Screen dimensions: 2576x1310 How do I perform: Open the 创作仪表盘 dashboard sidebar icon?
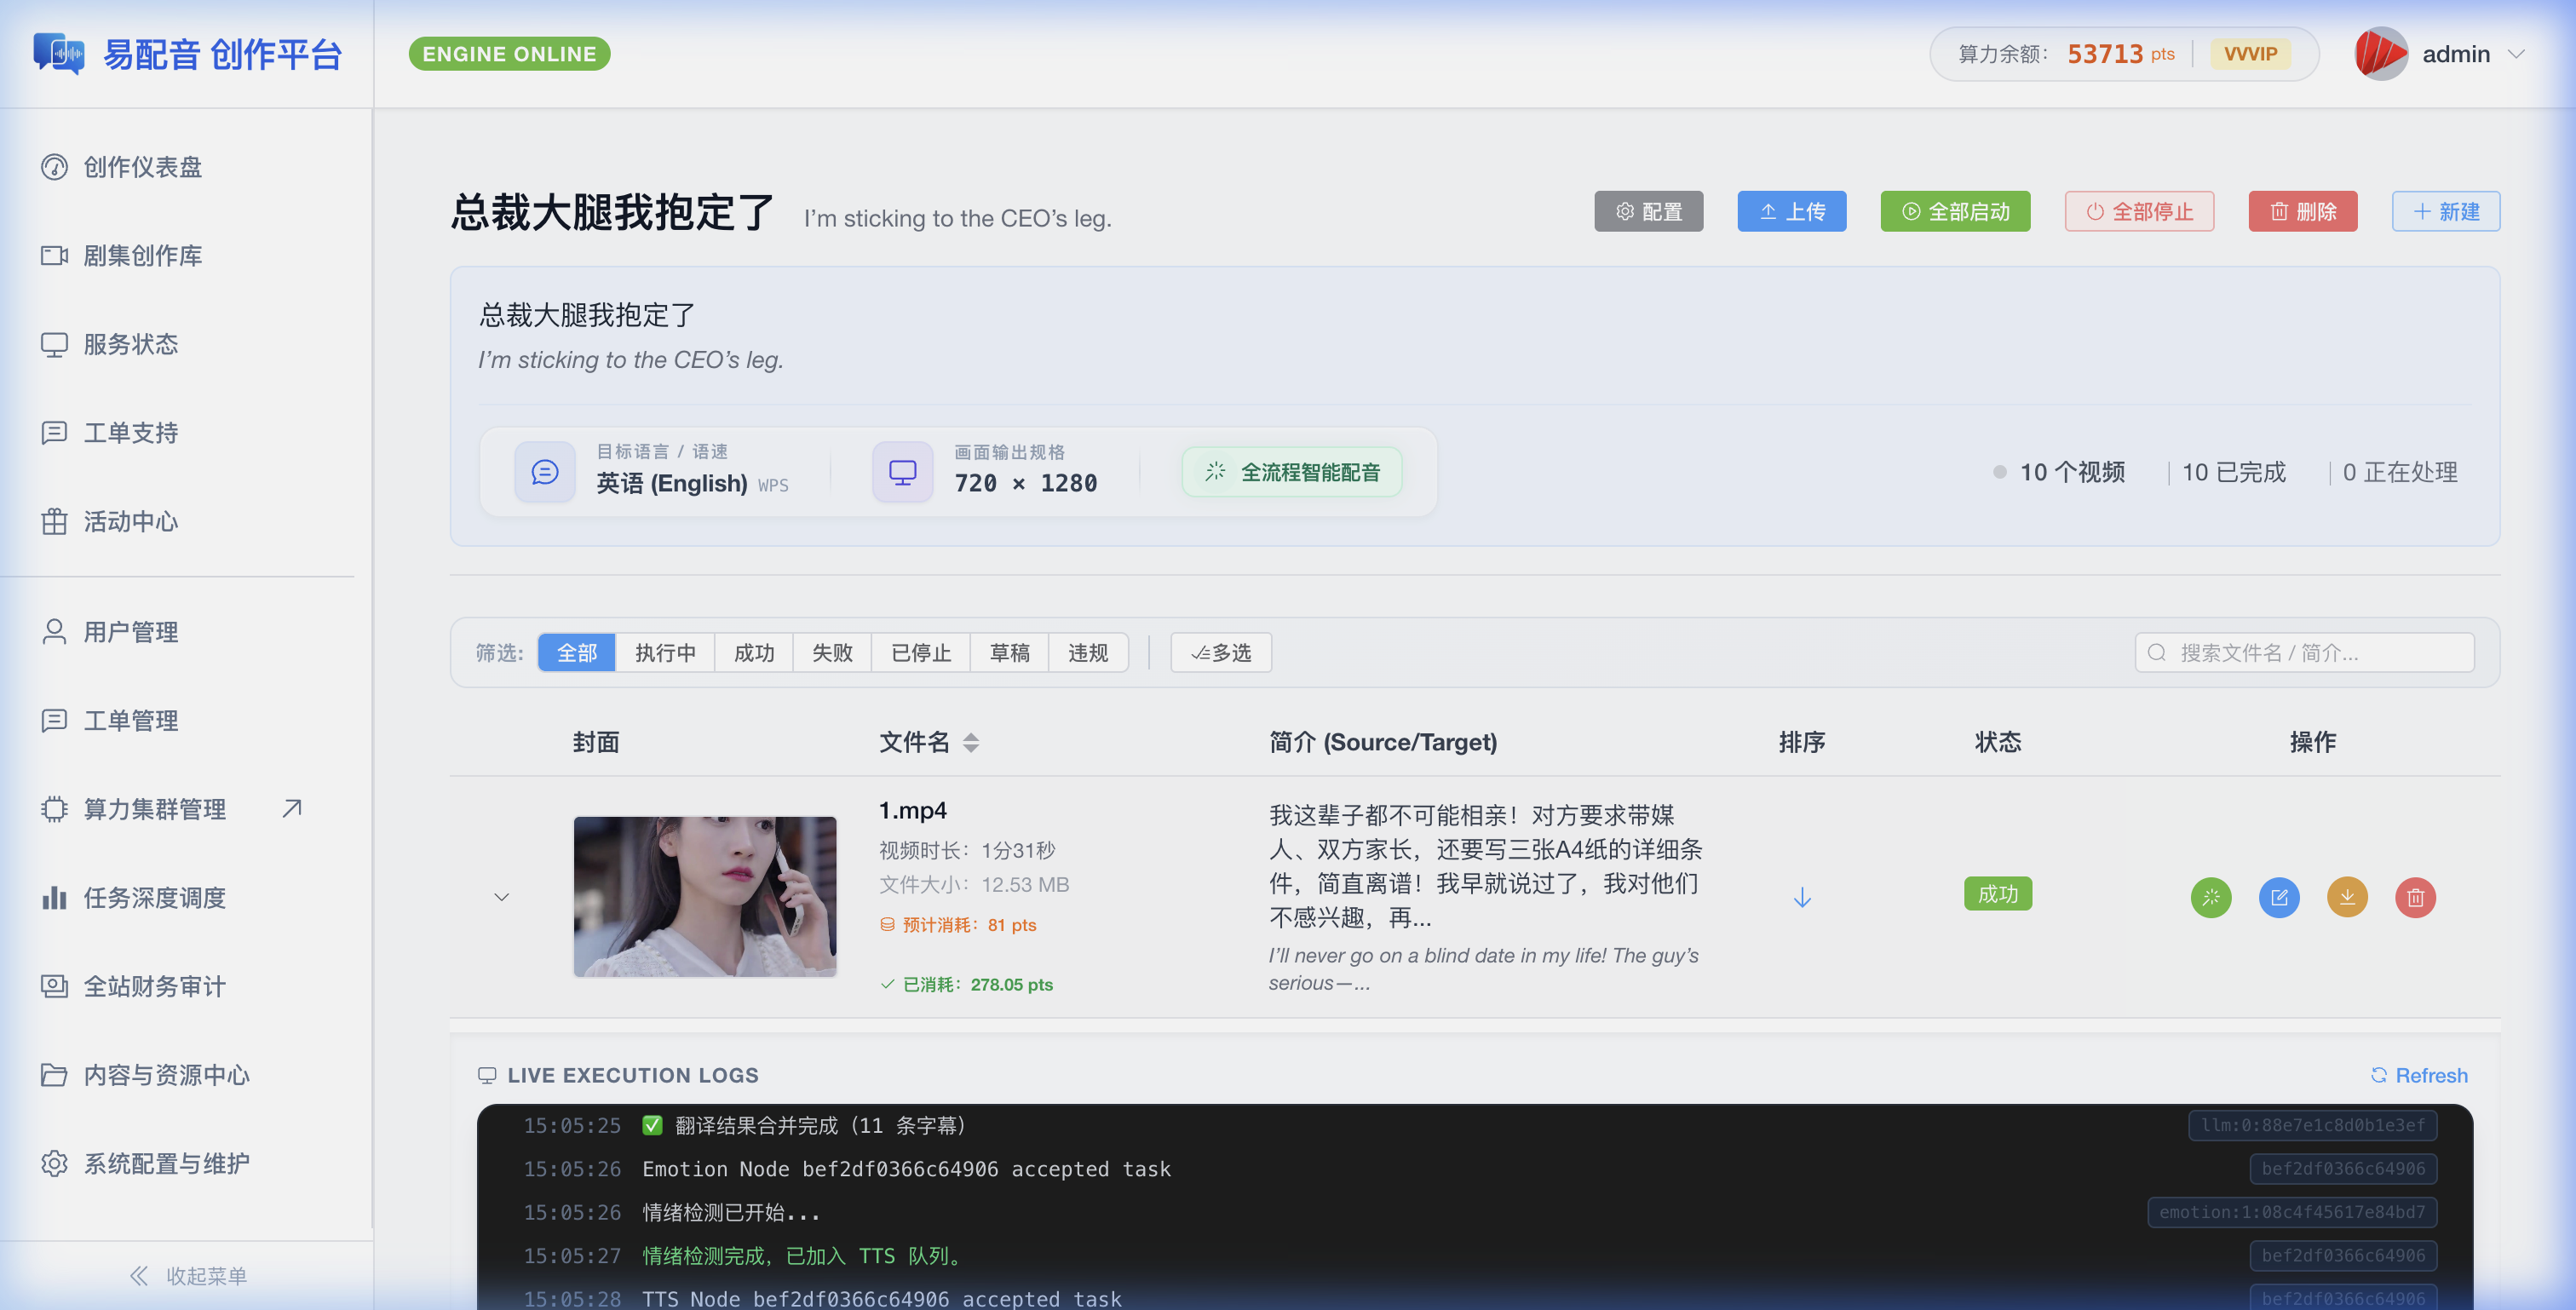(x=54, y=167)
